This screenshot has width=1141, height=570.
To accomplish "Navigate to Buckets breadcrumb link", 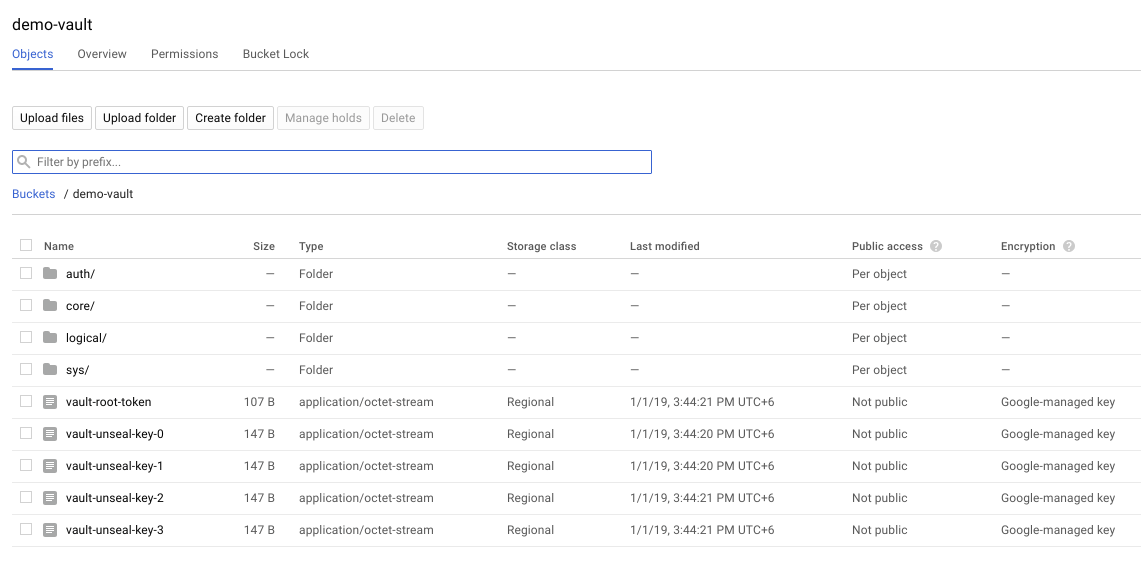I will click(34, 194).
